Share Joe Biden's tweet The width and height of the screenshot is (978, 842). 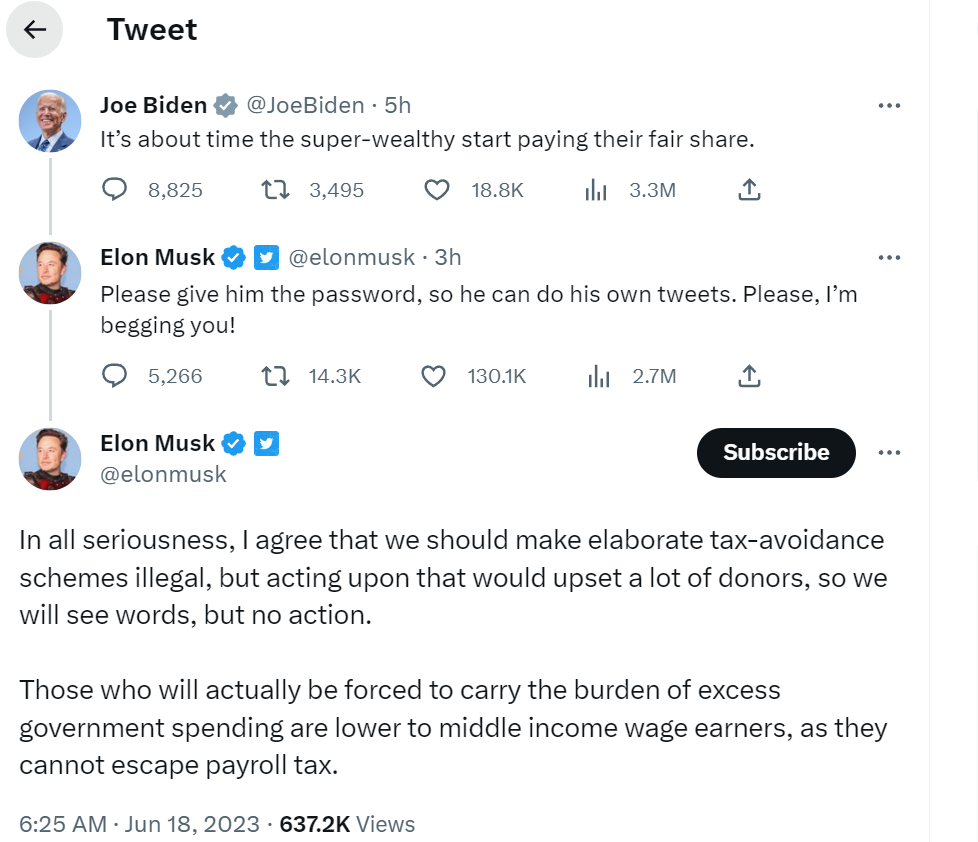(750, 189)
